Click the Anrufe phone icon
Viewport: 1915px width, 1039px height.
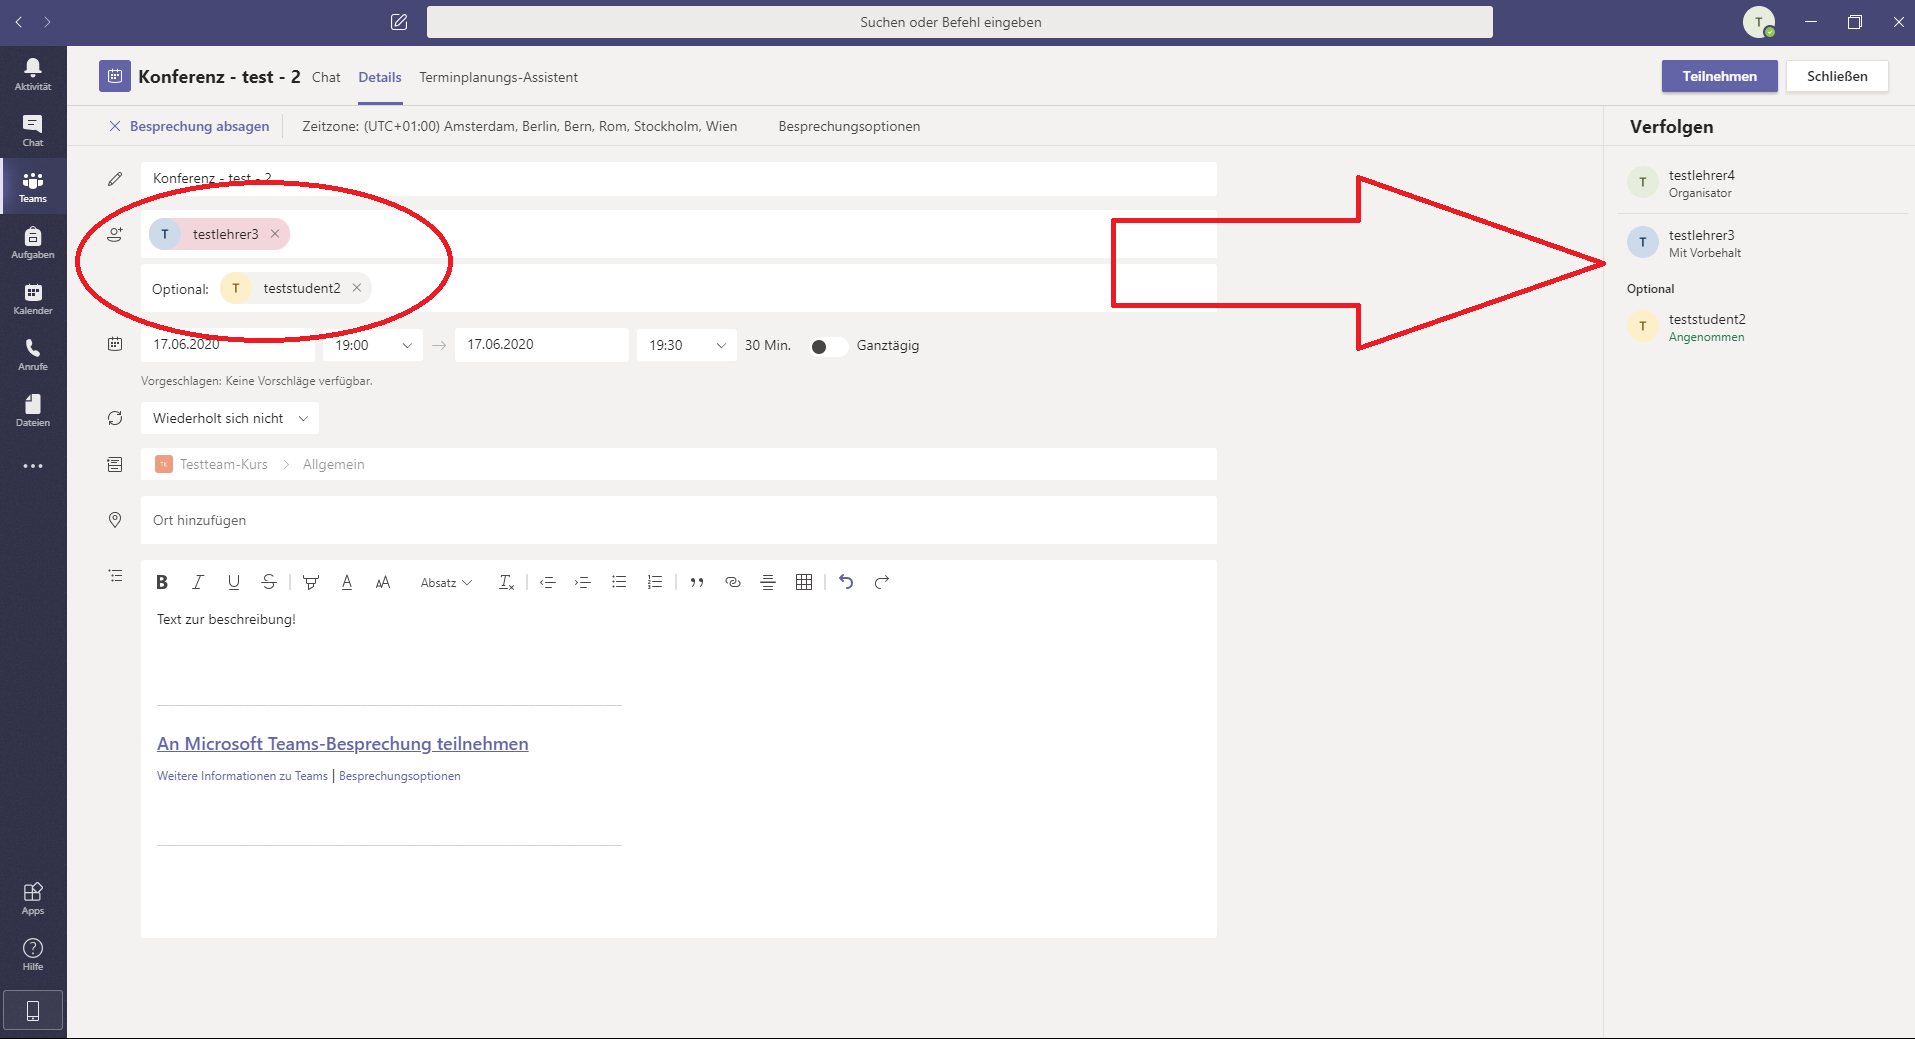coord(33,354)
